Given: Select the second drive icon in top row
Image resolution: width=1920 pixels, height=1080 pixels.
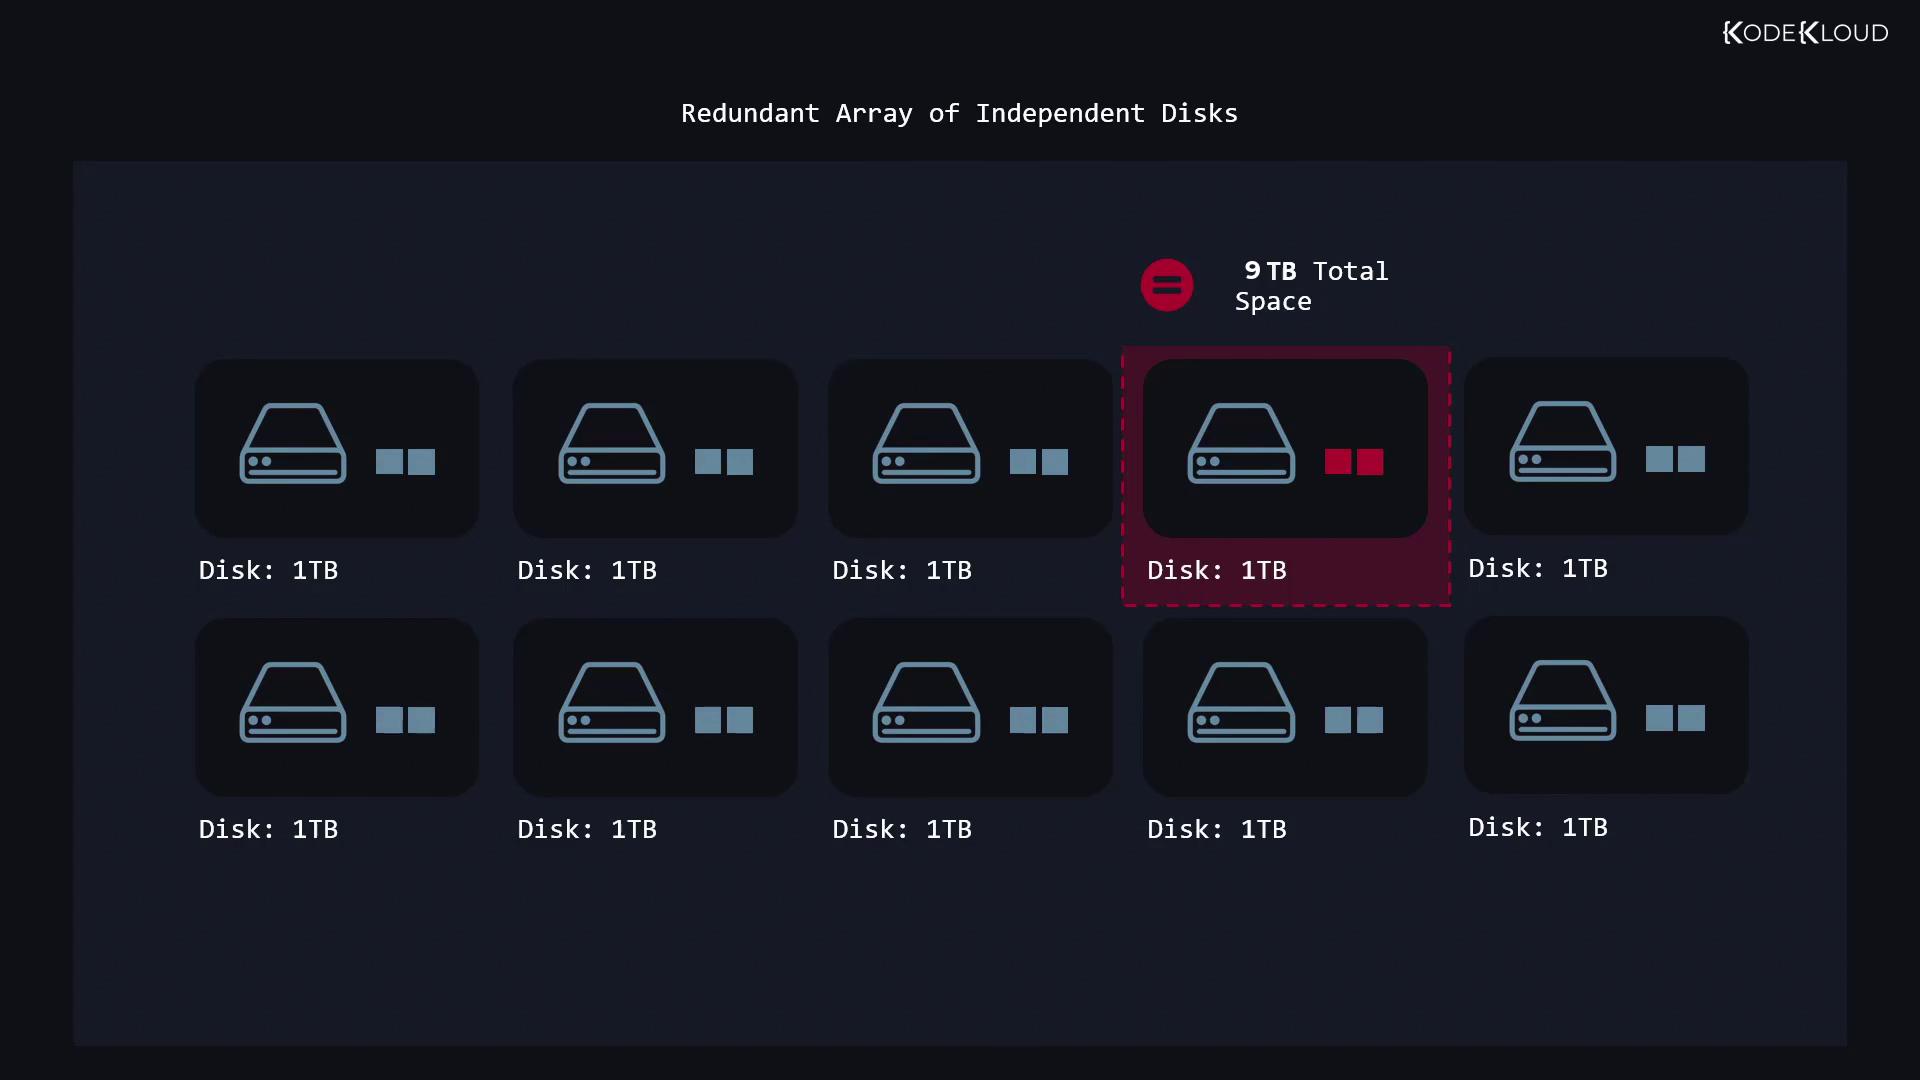Looking at the screenshot, I should pyautogui.click(x=612, y=444).
